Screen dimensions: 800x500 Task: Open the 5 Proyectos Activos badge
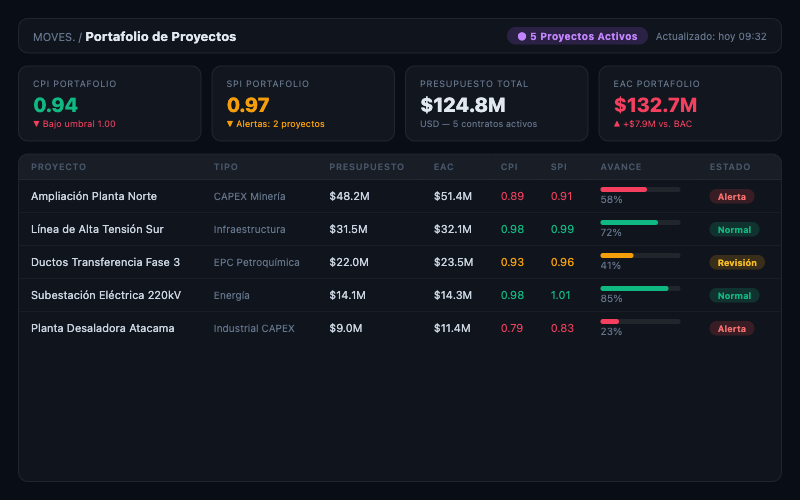[x=577, y=37]
